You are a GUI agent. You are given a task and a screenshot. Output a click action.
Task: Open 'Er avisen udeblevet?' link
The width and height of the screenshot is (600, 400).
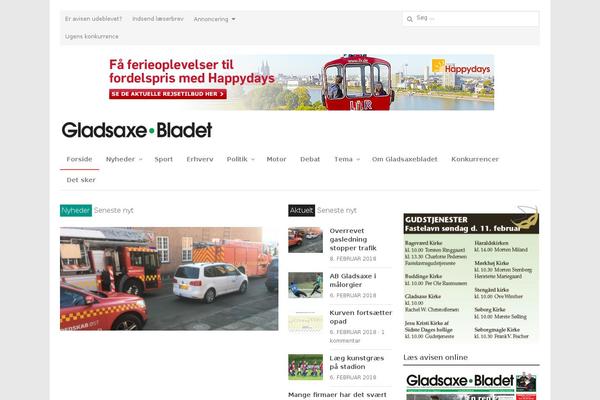pos(93,19)
